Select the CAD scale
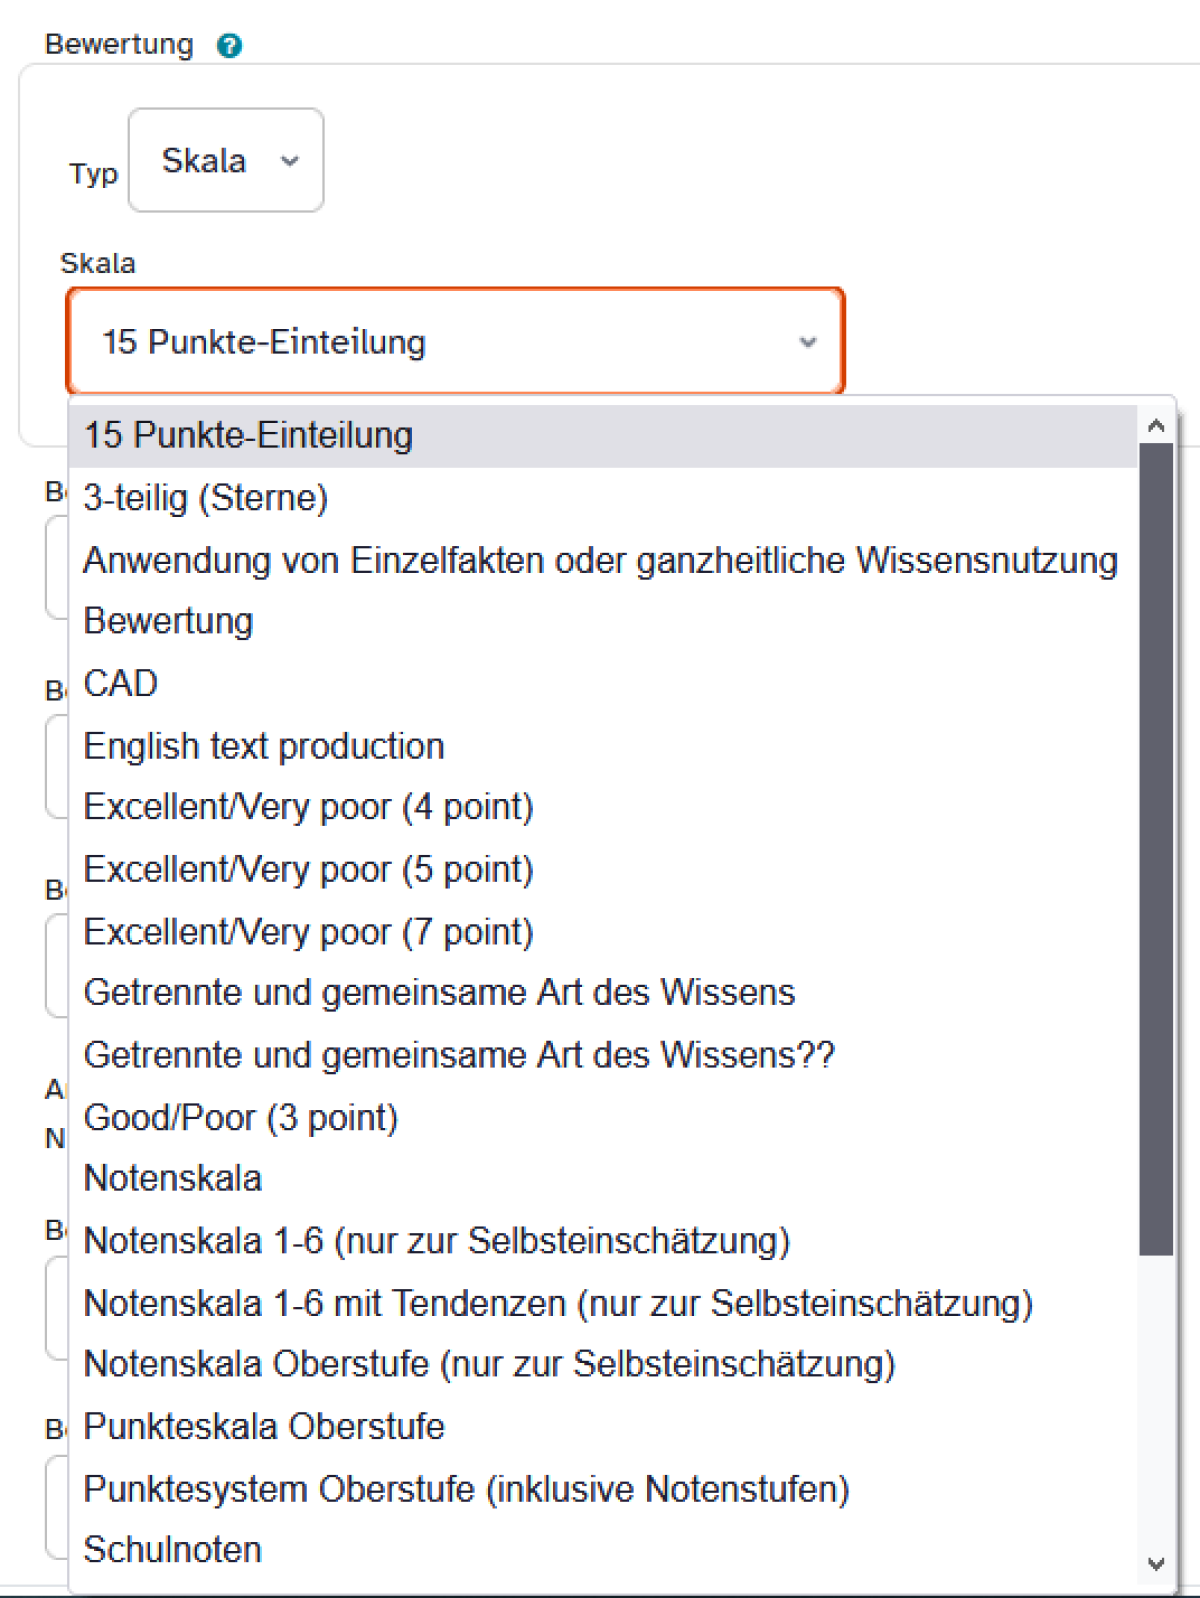 (121, 684)
